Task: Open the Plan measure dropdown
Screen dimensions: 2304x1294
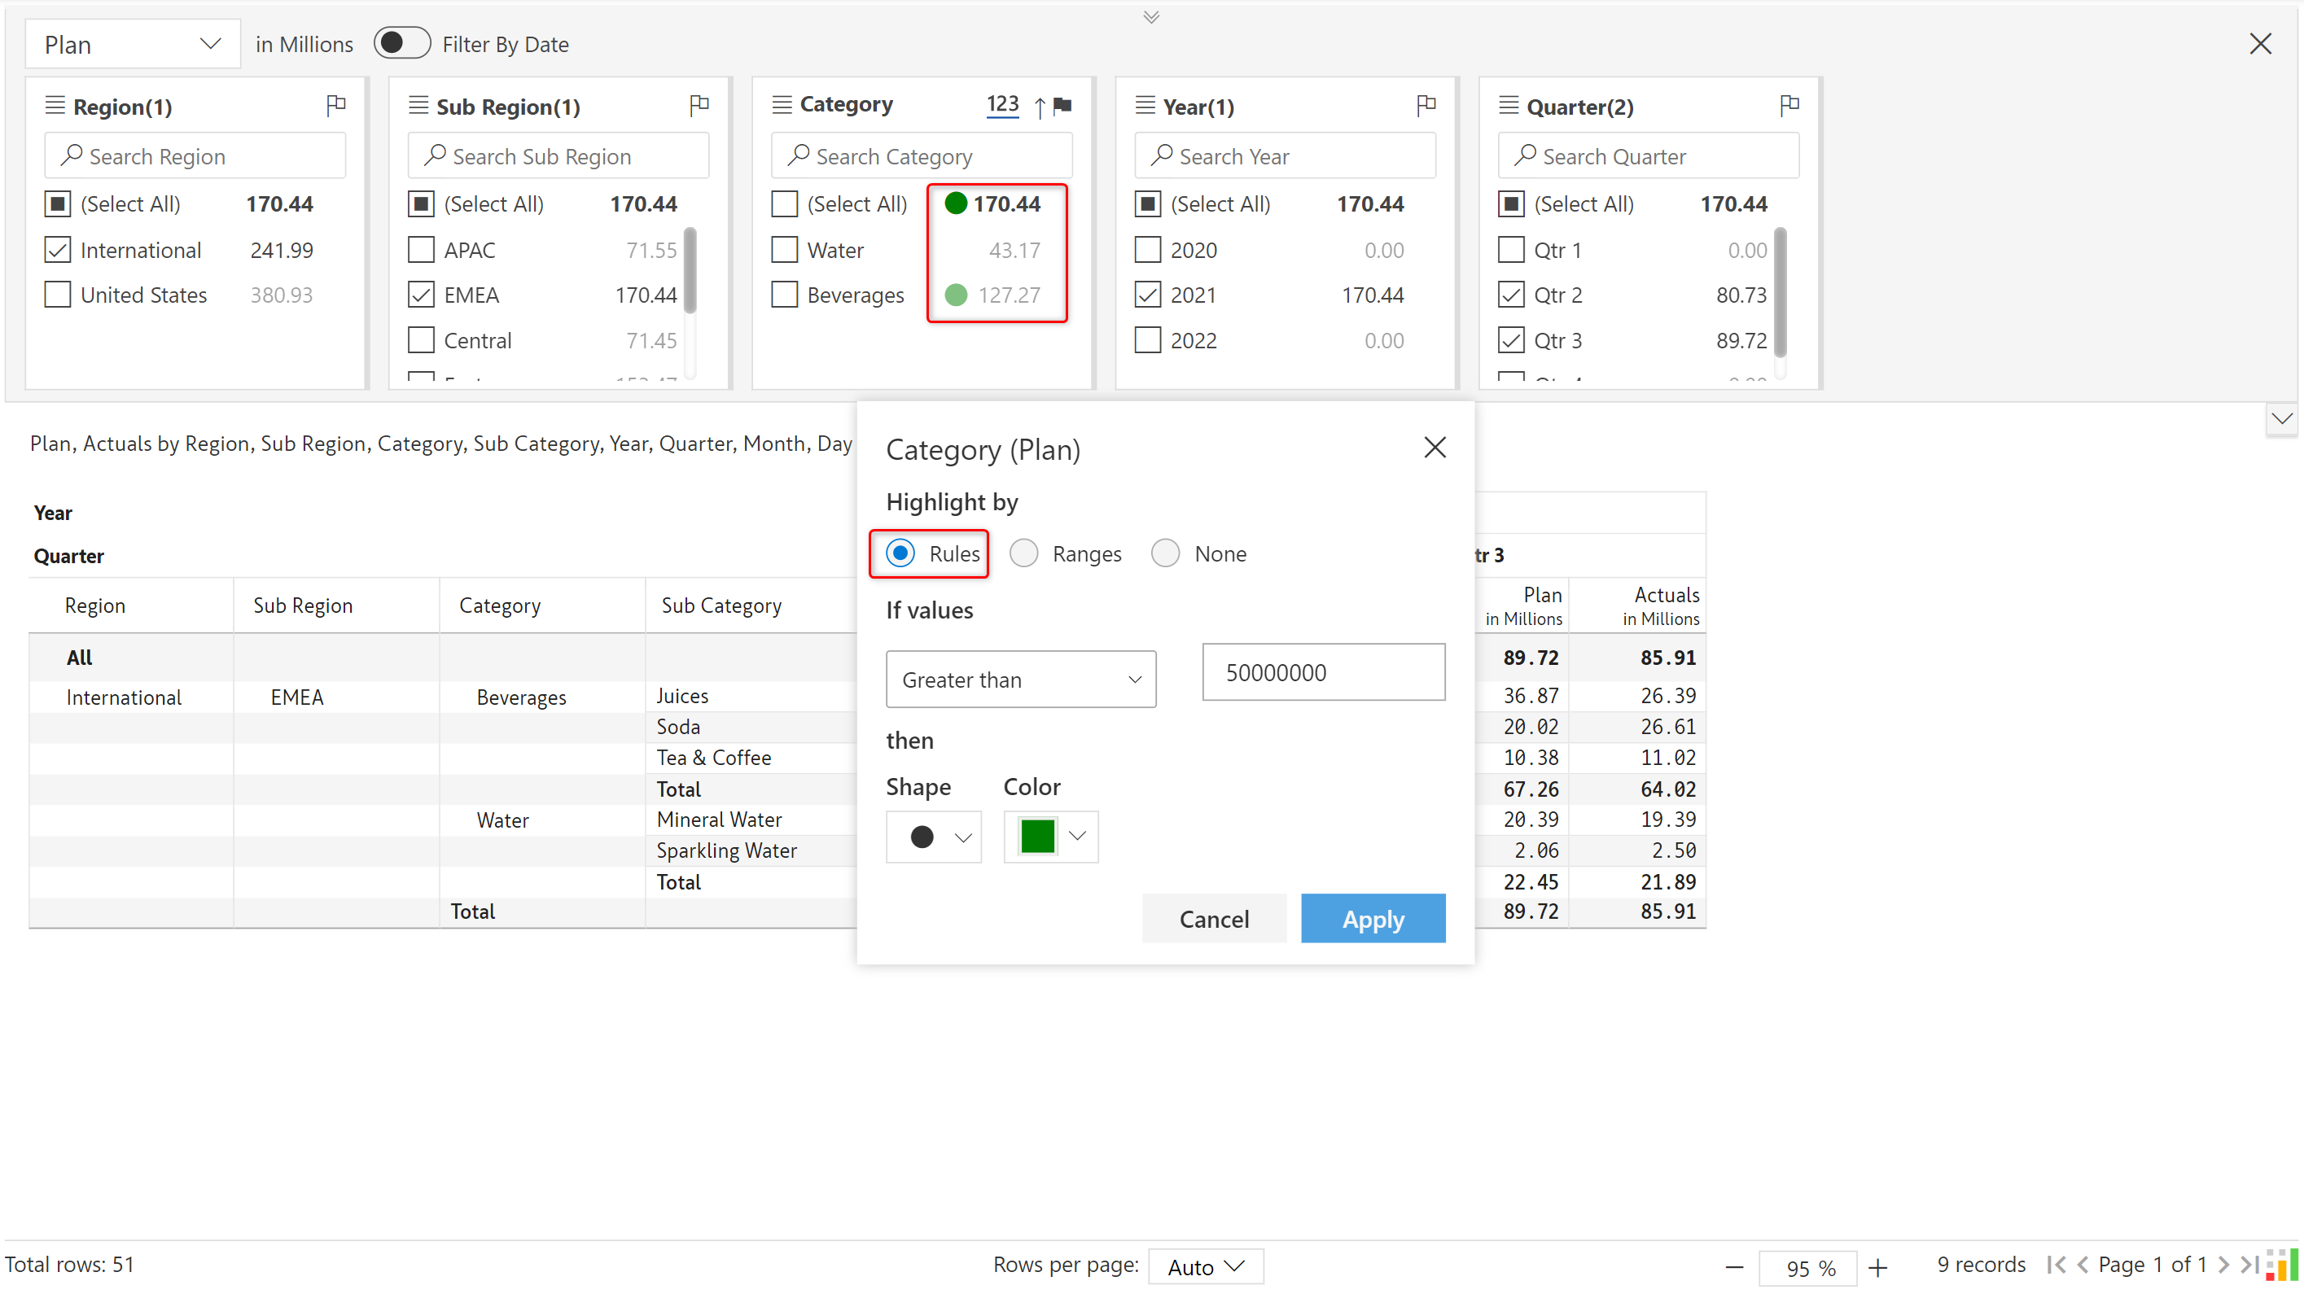Action: pos(132,44)
